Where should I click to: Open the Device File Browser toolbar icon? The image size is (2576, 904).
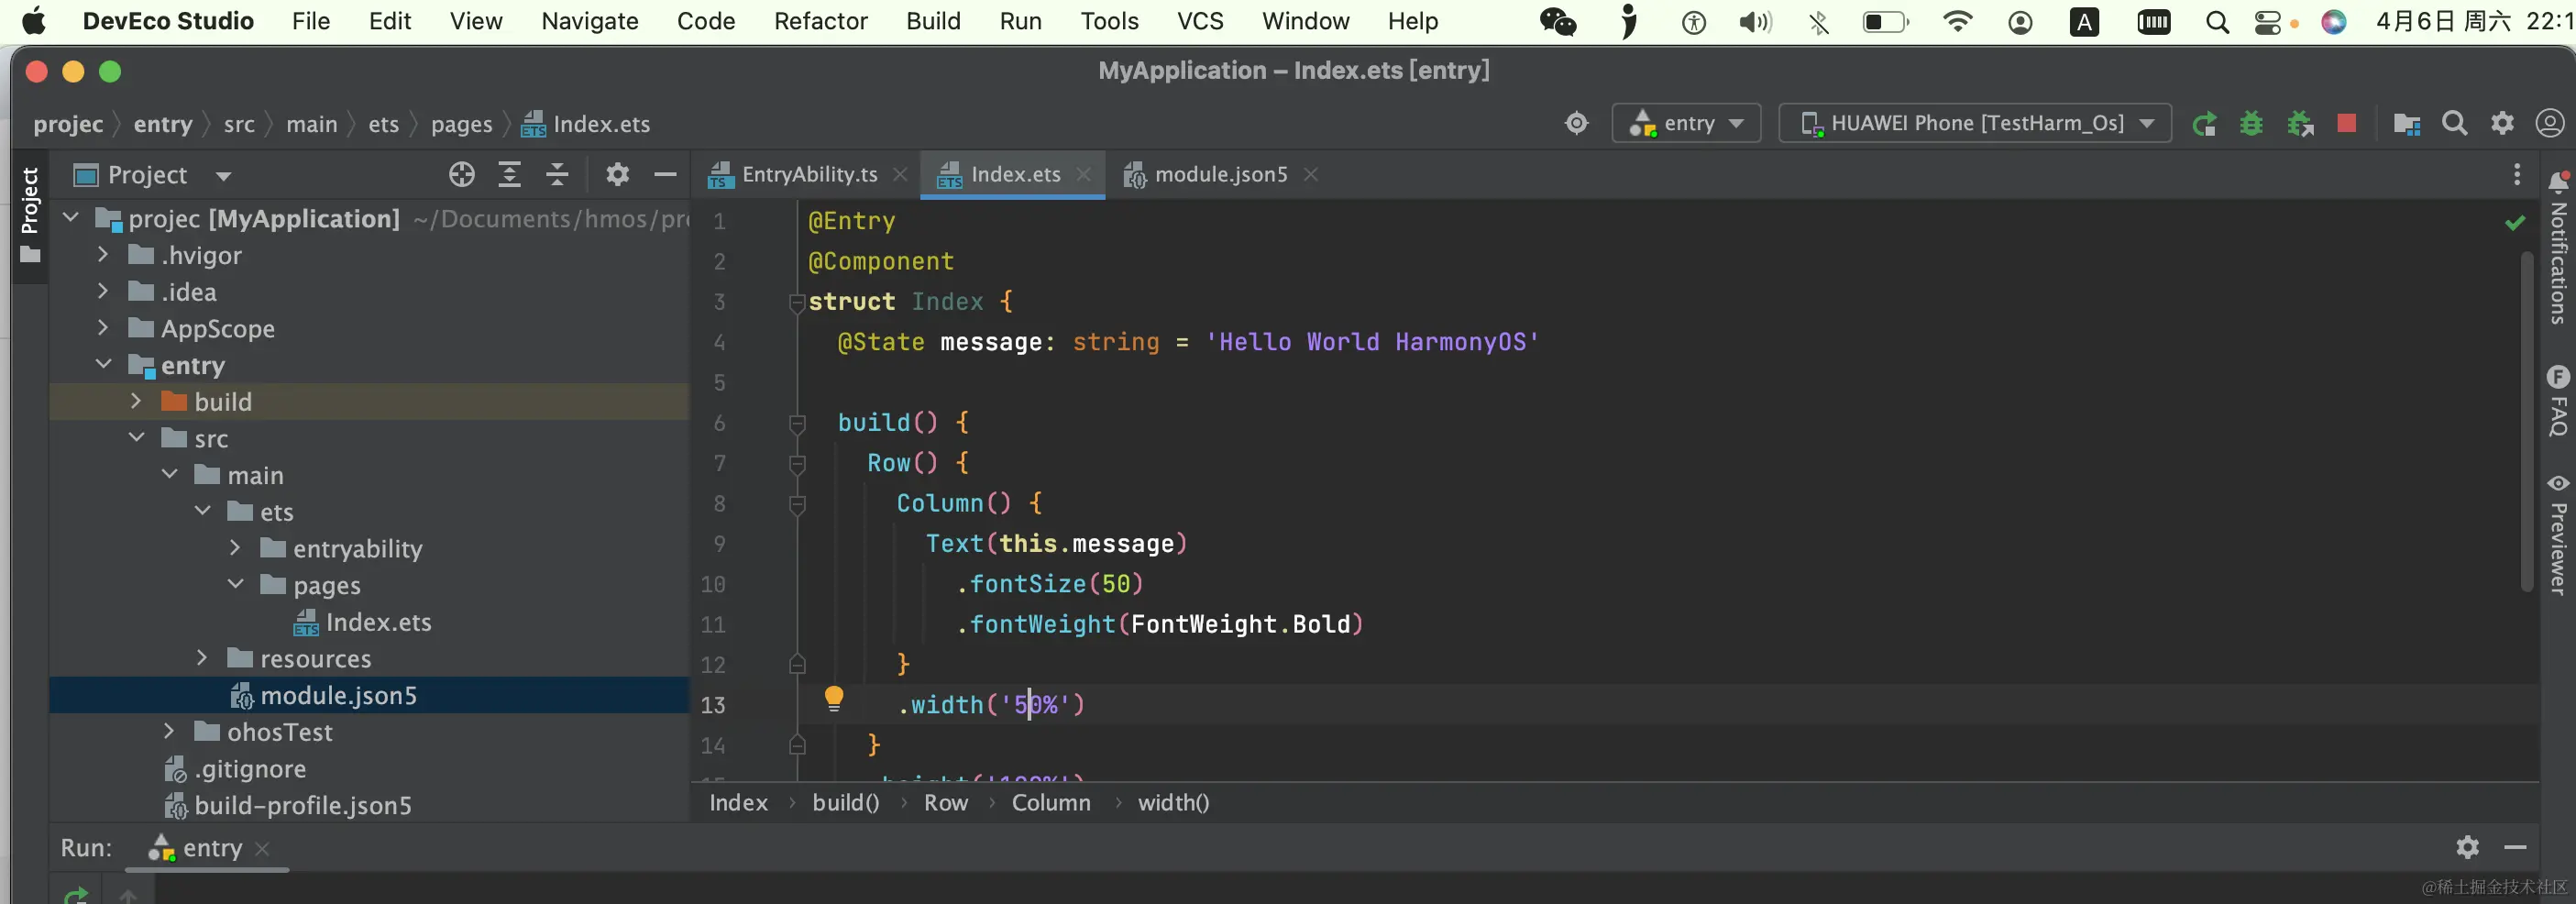(x=2406, y=124)
